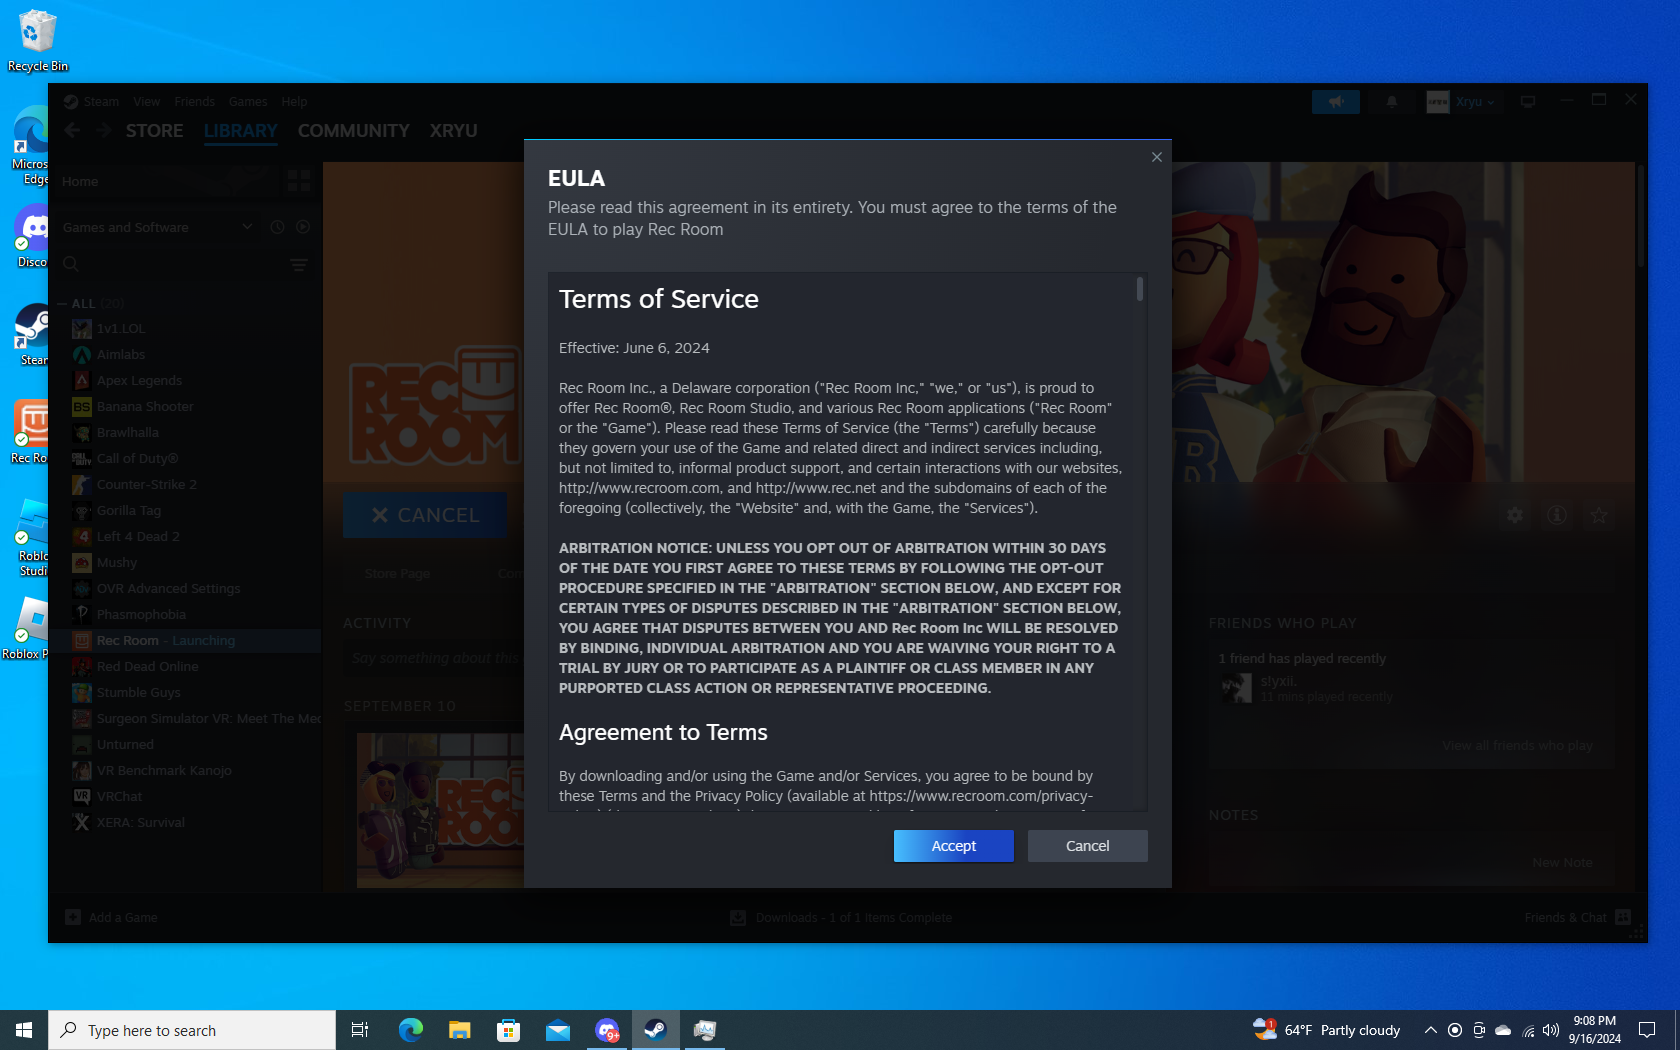Viewport: 1680px width, 1050px height.
Task: Go to the STORE tab
Action: (154, 131)
